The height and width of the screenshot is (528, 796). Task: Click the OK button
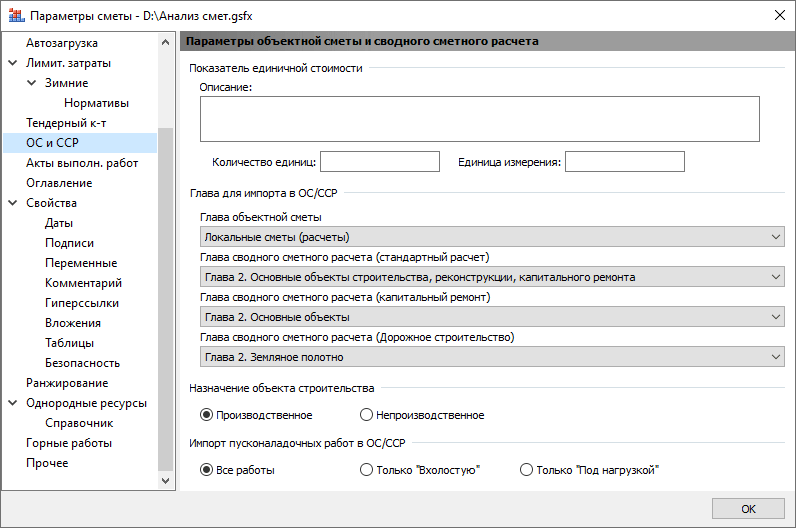pos(748,509)
